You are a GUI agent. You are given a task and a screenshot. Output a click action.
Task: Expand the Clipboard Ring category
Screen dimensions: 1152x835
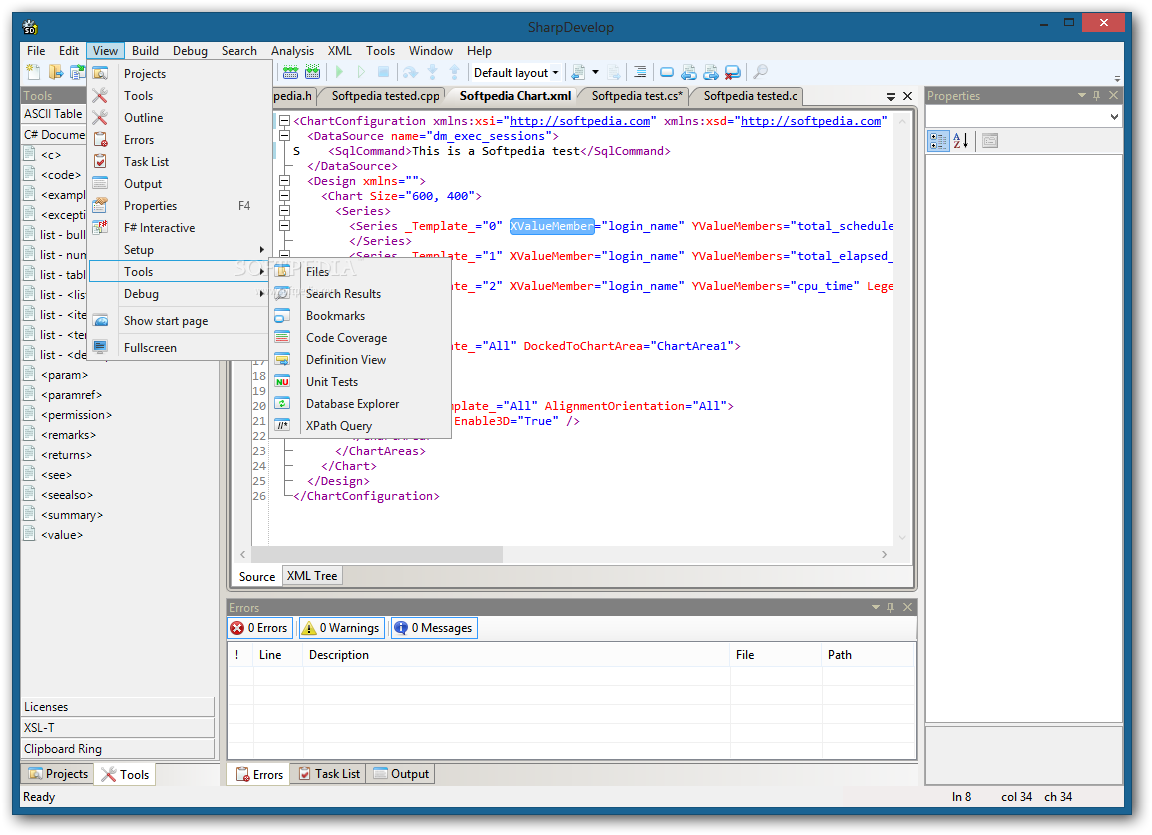[x=118, y=748]
